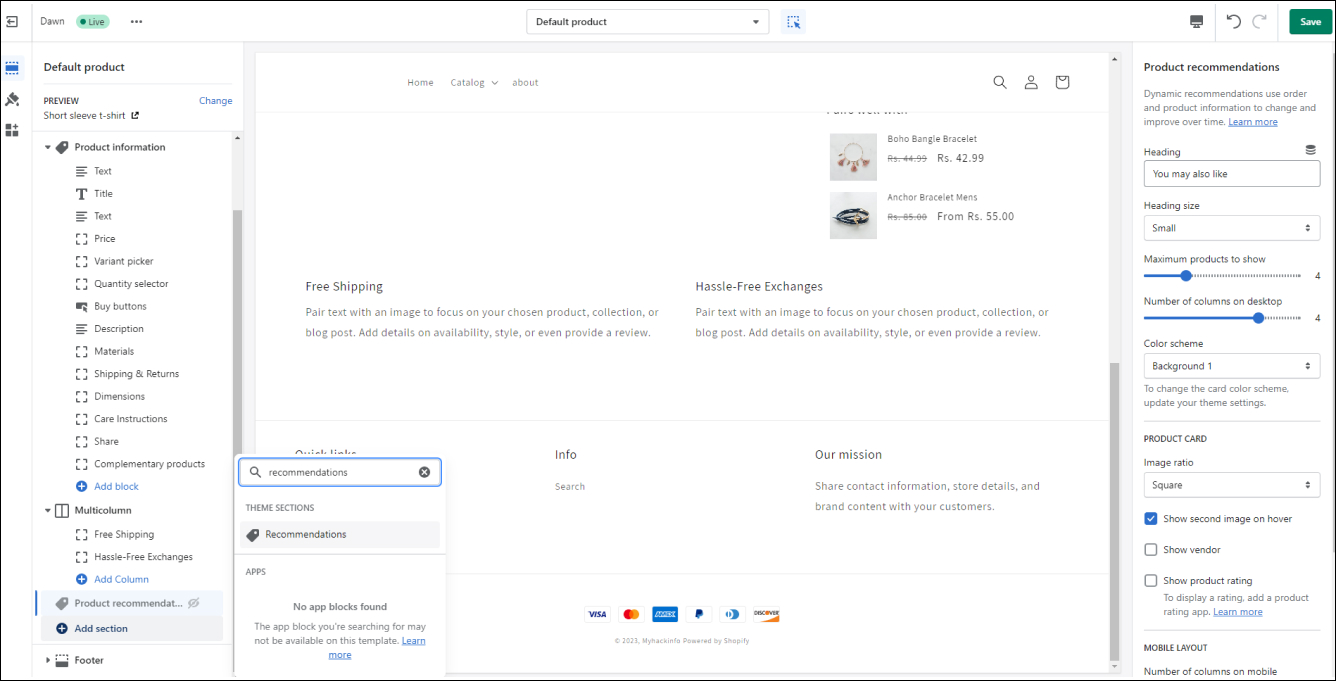Viewport: 1336px width, 681px height.
Task: Click the Product information tag icon
Action: 62,147
